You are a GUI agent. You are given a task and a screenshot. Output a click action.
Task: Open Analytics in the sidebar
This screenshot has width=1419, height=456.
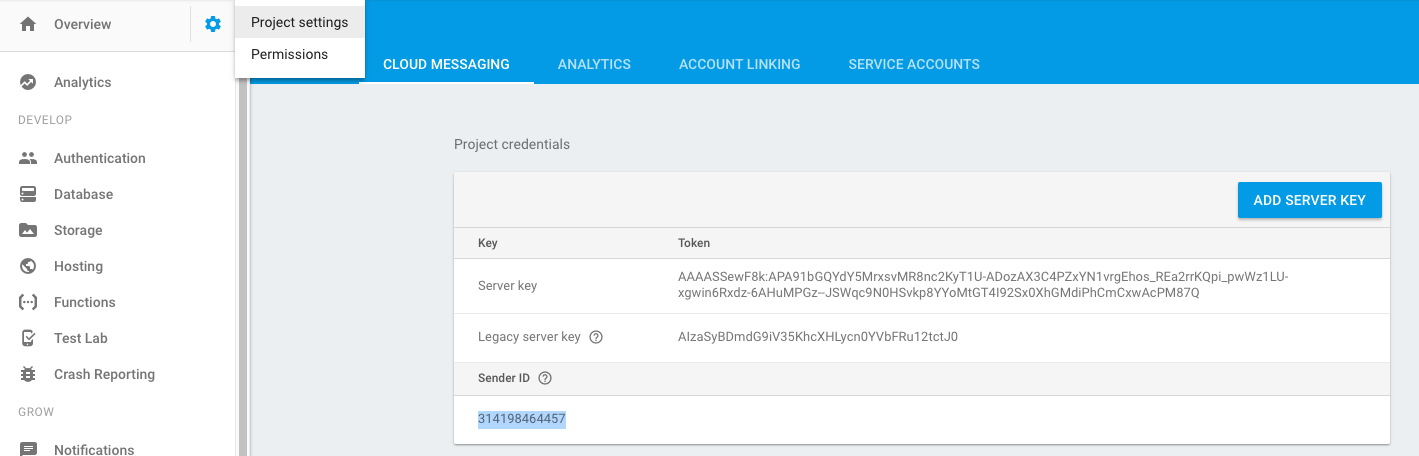83,82
